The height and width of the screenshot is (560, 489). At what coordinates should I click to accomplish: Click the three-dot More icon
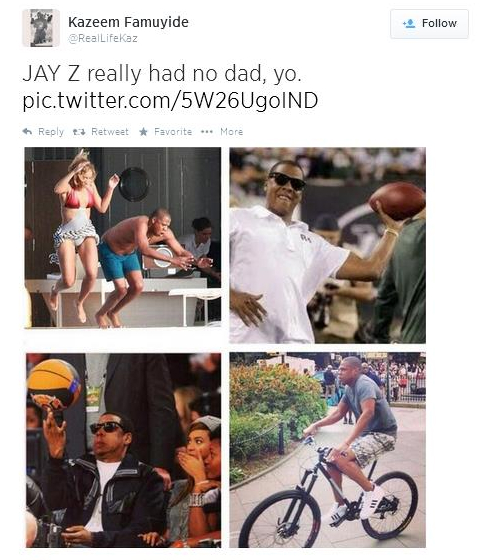click(207, 132)
